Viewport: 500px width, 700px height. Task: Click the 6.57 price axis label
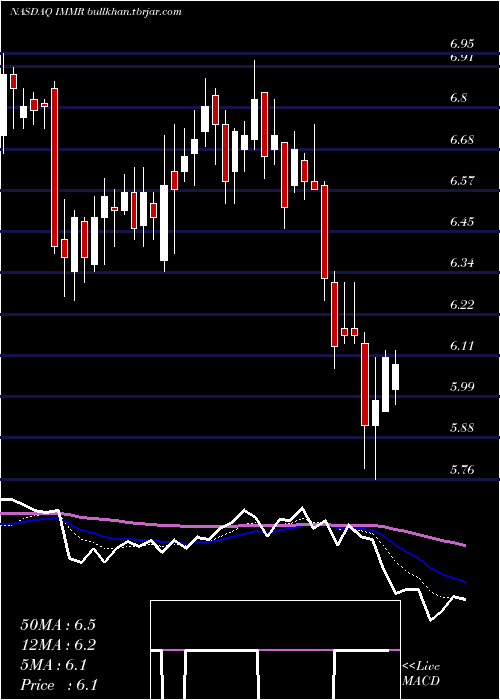[462, 181]
